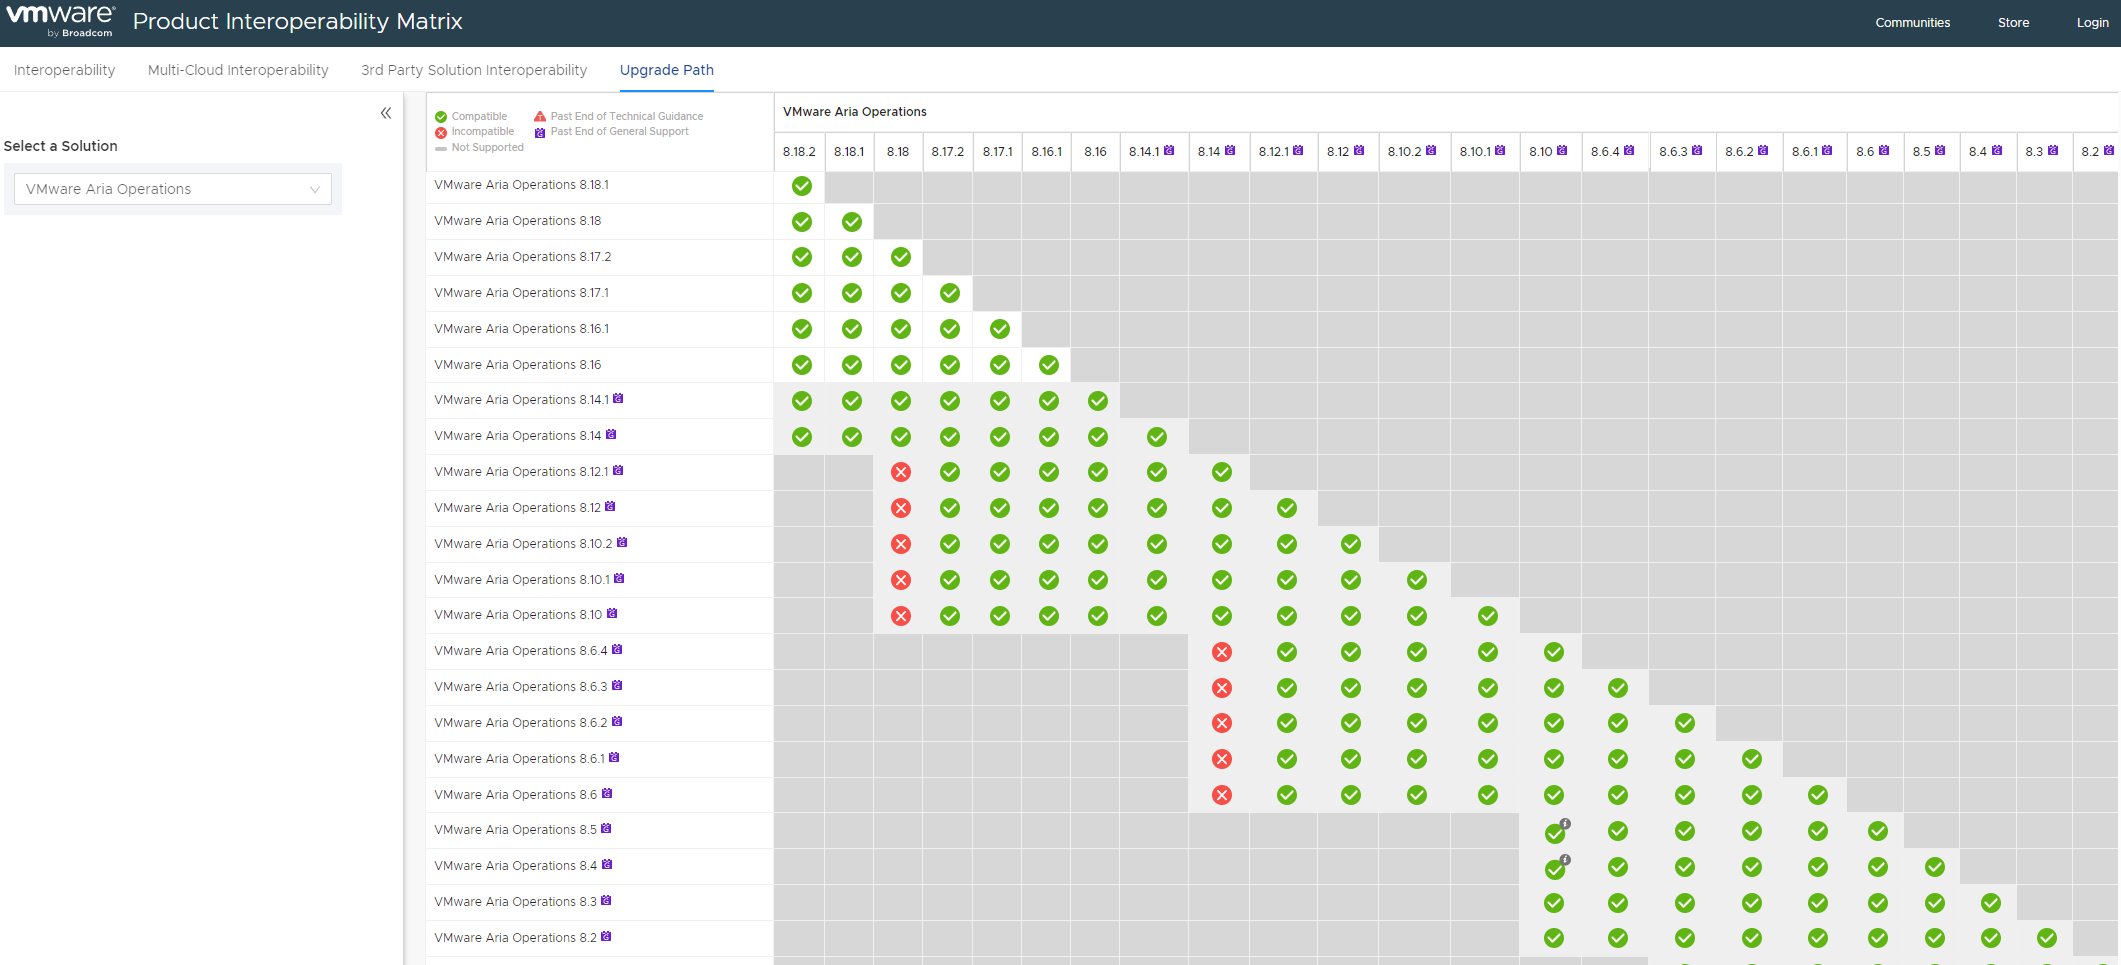Switch to the Interoperability tab
2121x965 pixels.
64,70
